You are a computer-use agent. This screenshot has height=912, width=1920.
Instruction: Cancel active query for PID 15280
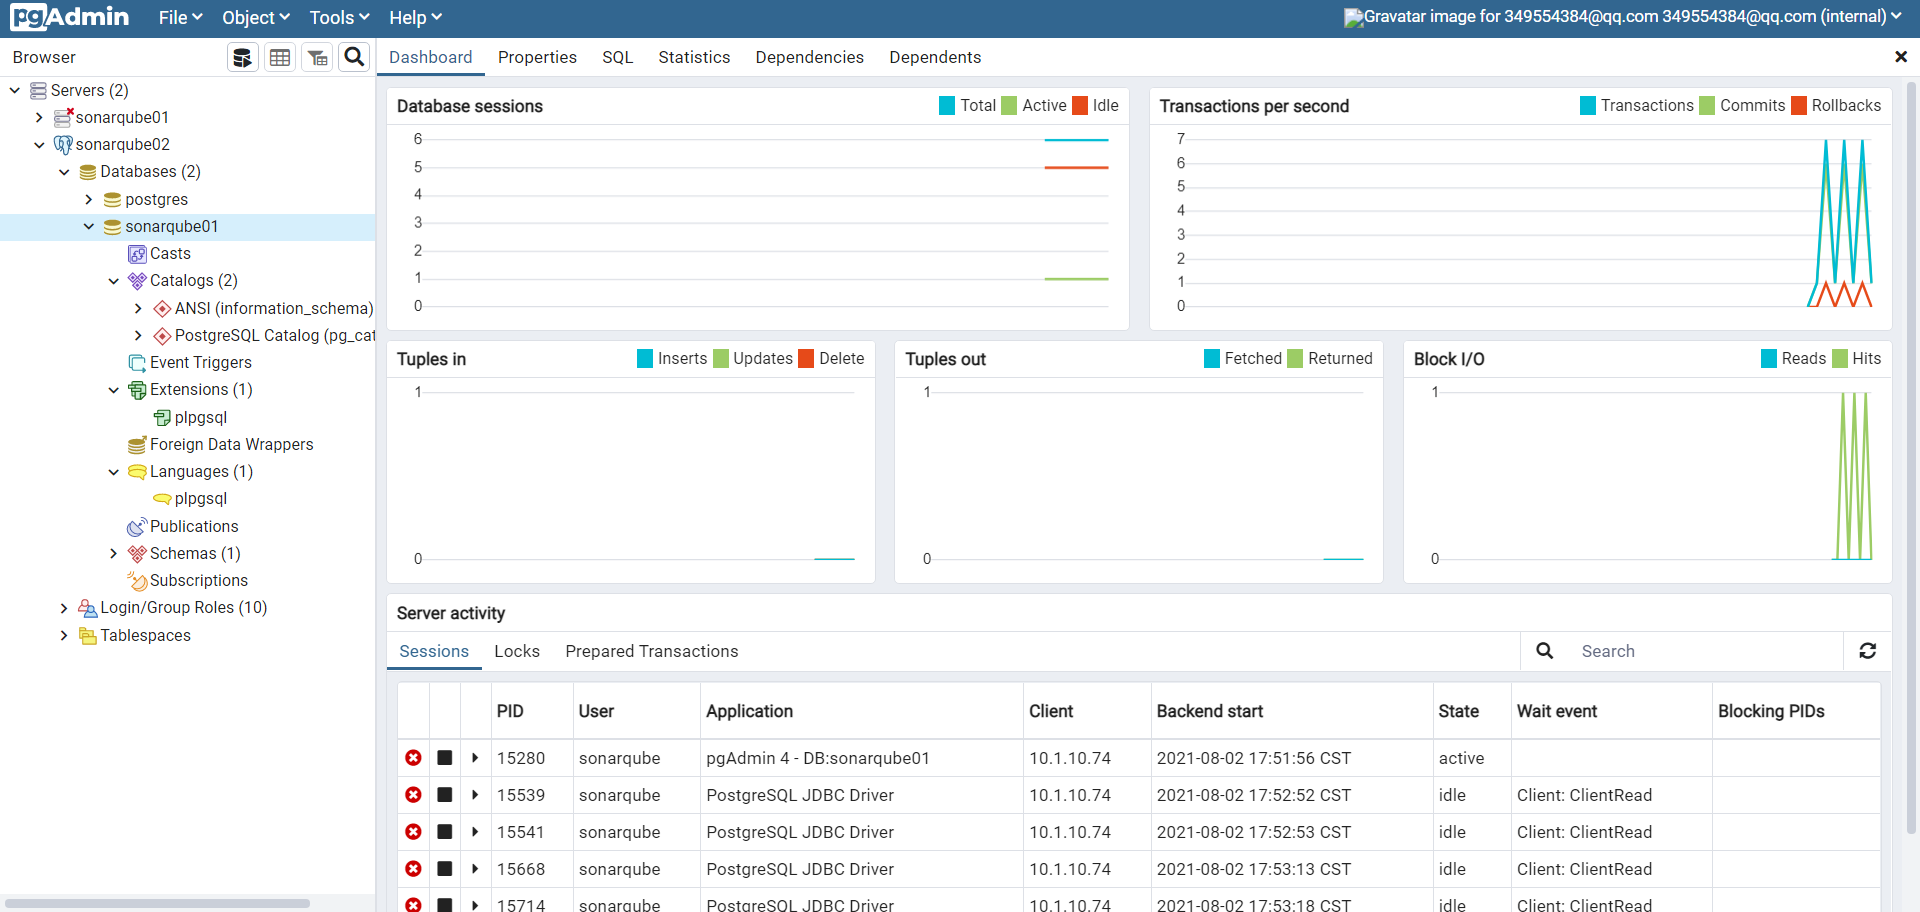coord(445,758)
